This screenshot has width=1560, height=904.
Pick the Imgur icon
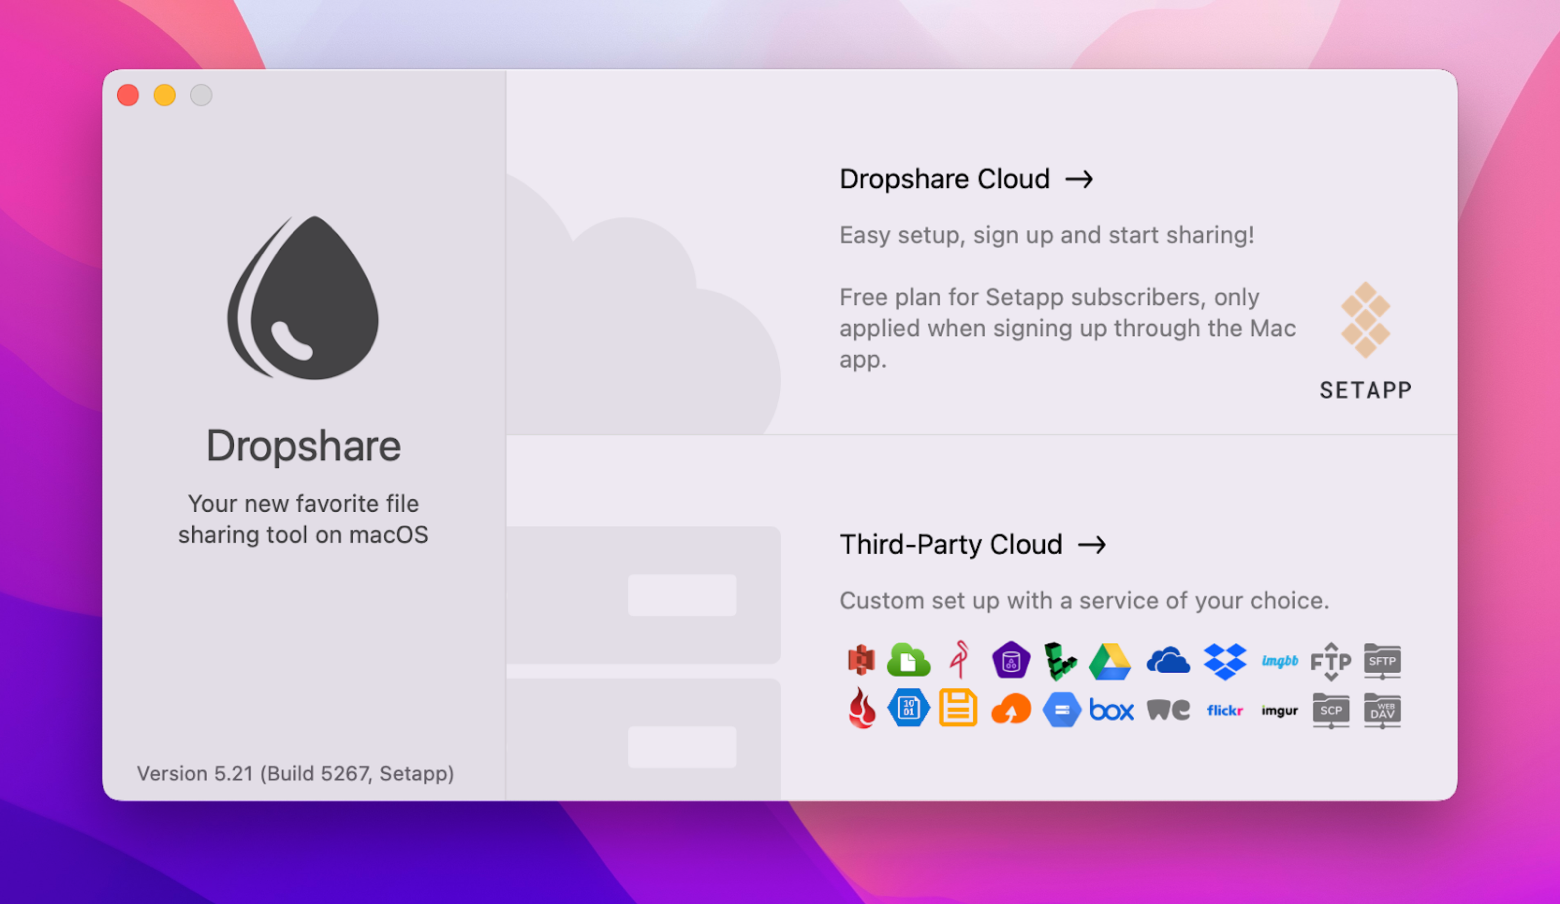point(1280,709)
